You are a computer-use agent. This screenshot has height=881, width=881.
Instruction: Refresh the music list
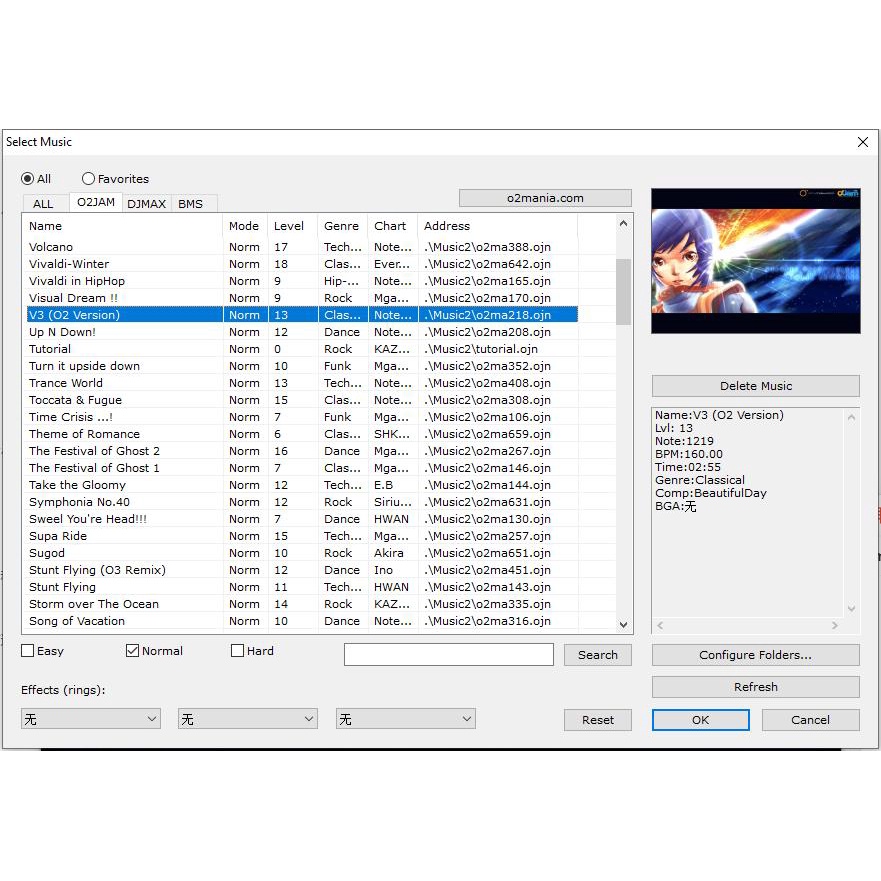755,687
